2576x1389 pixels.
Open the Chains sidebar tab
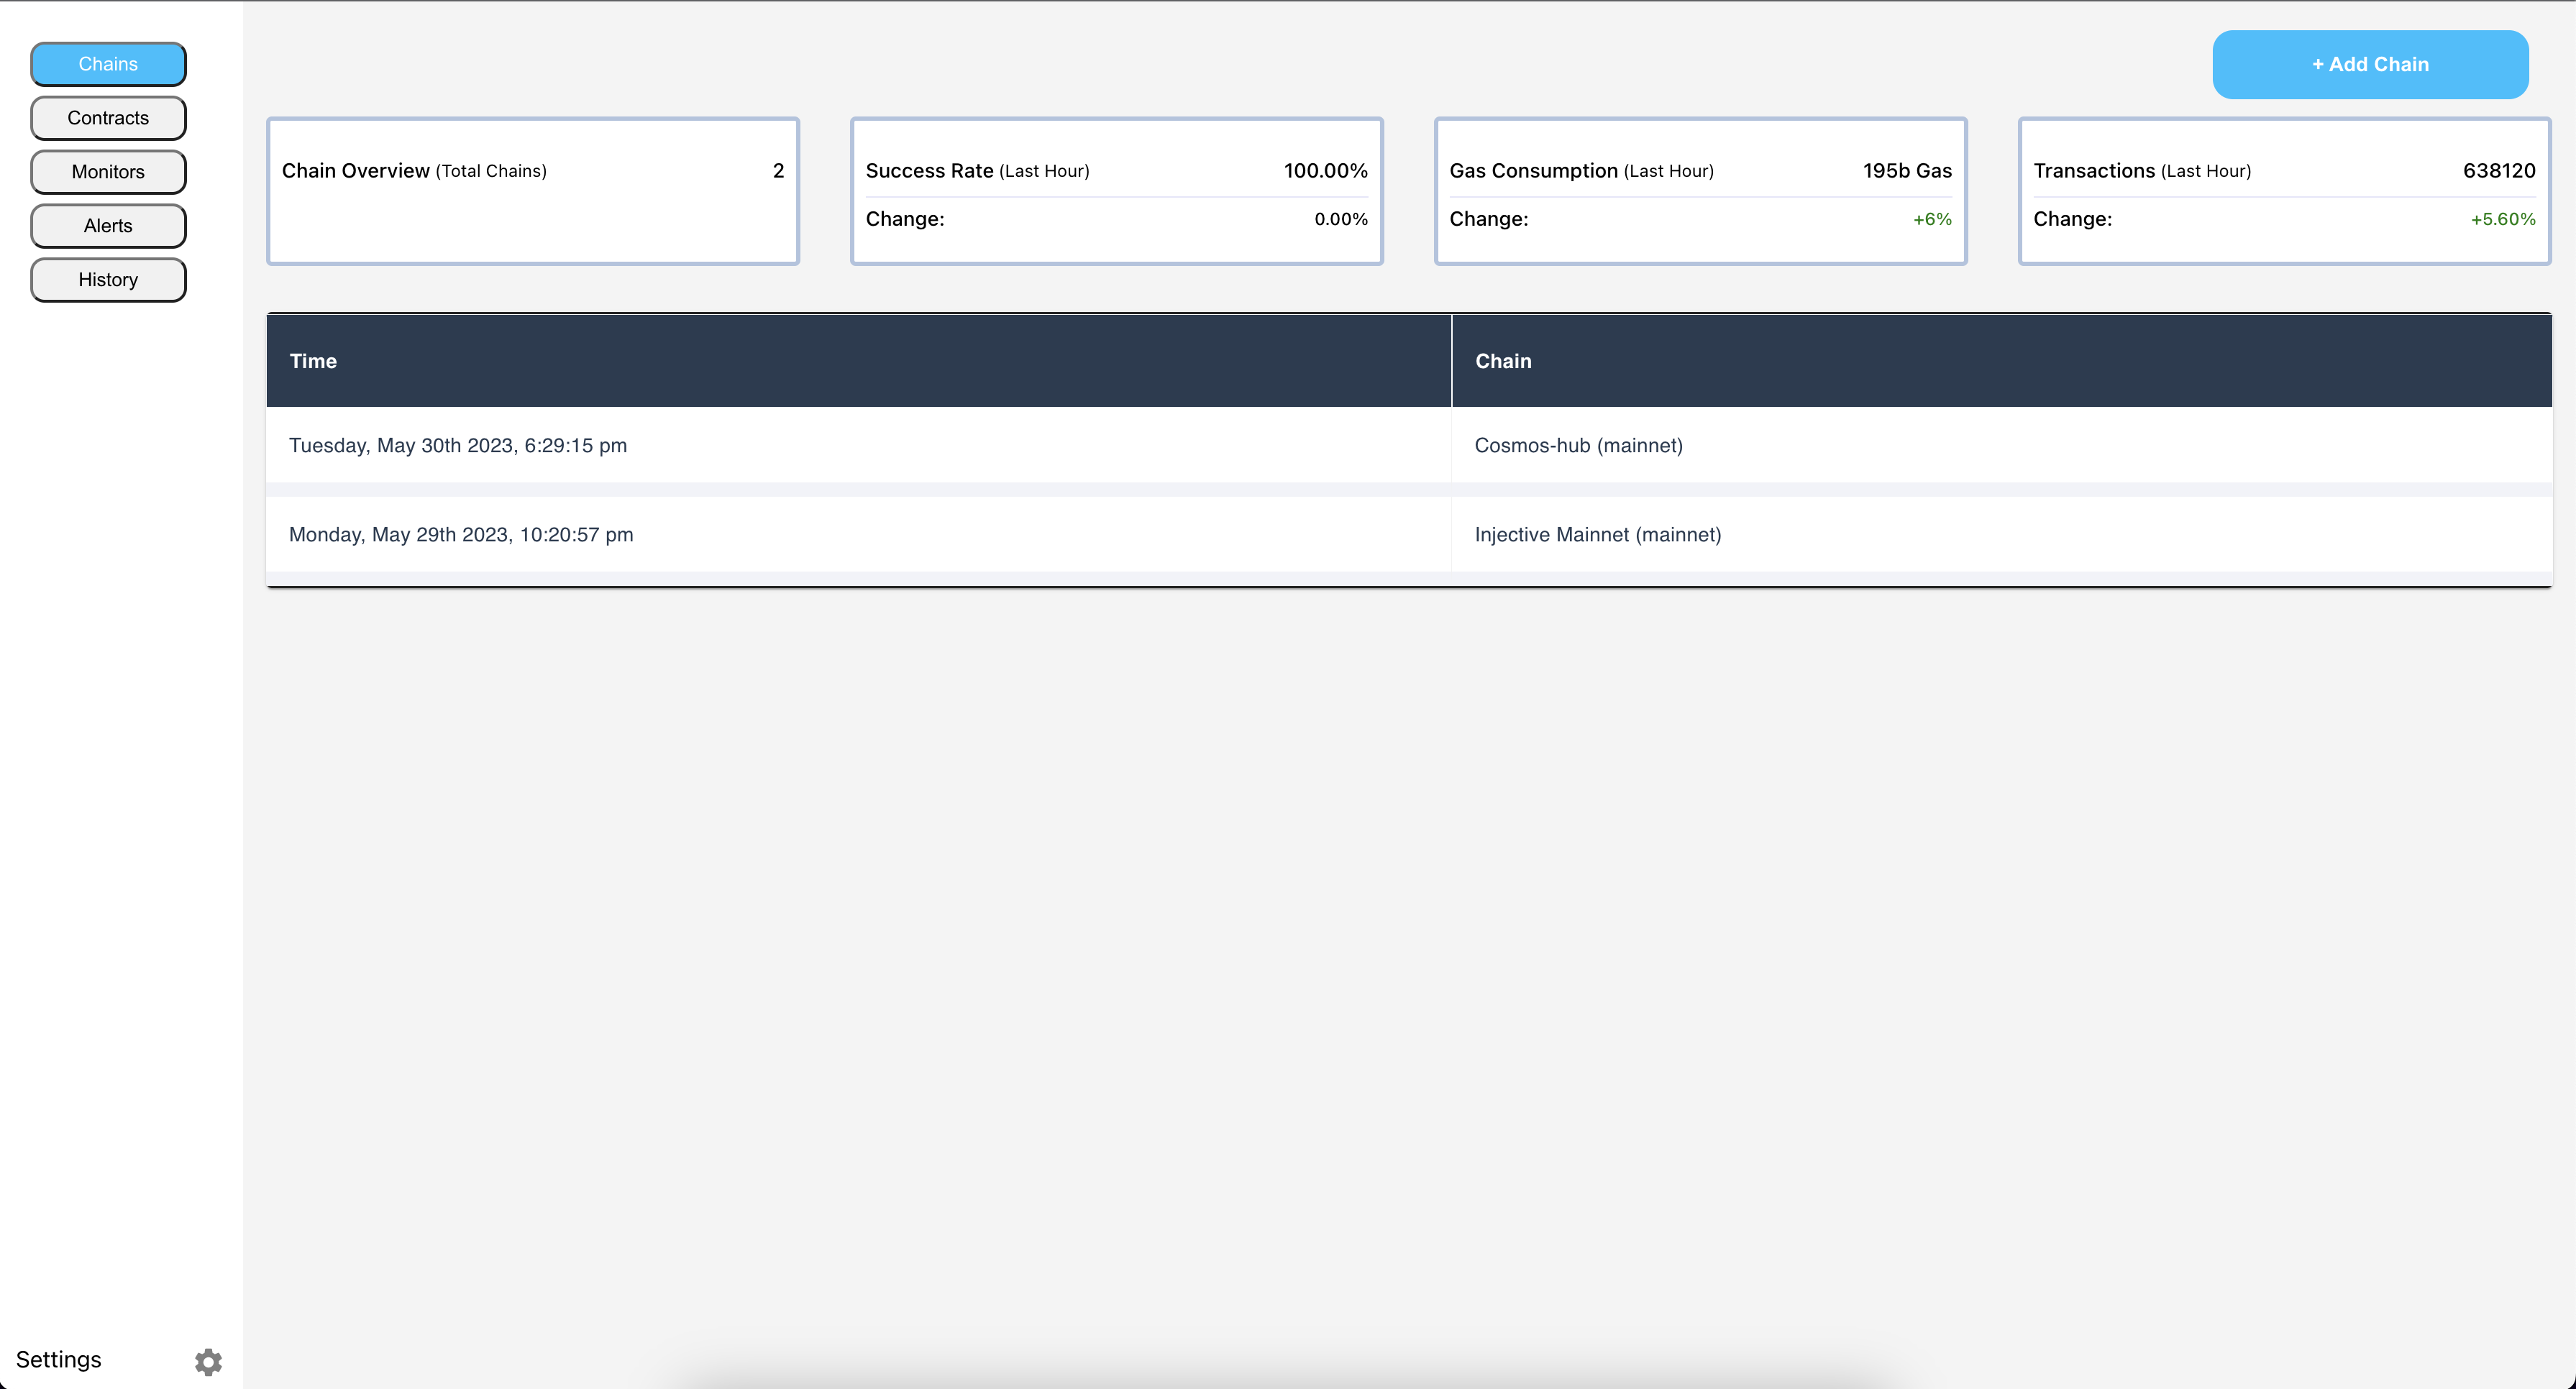tap(108, 64)
